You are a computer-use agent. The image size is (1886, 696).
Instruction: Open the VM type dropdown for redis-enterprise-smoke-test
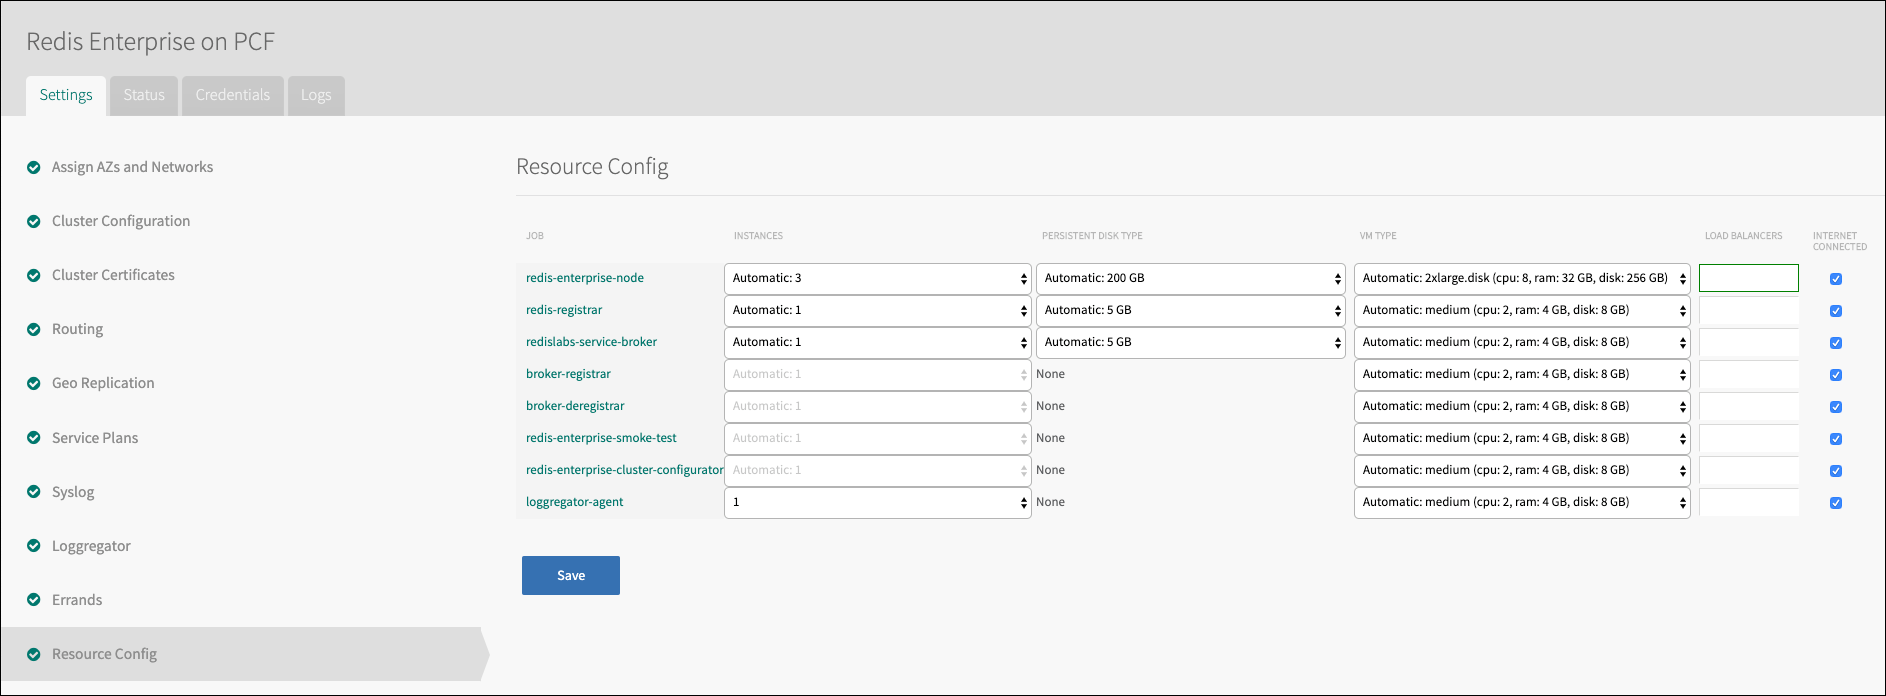coord(1521,439)
